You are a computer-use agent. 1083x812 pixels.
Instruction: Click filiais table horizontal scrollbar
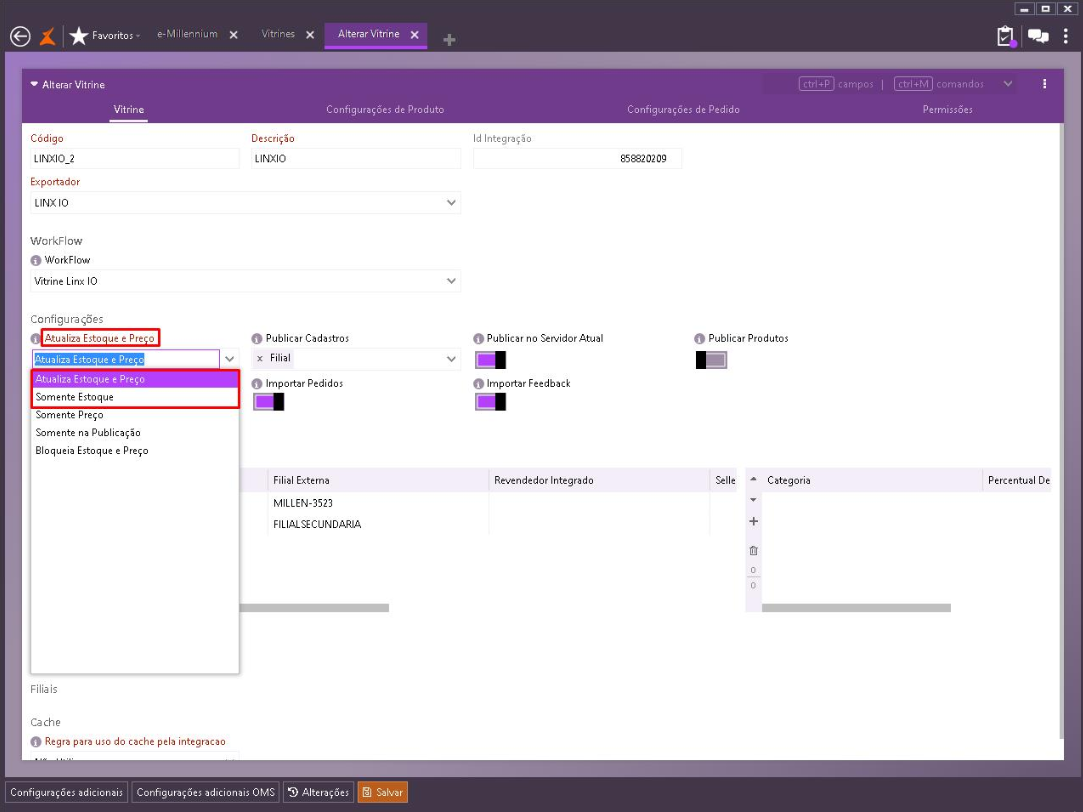[314, 608]
